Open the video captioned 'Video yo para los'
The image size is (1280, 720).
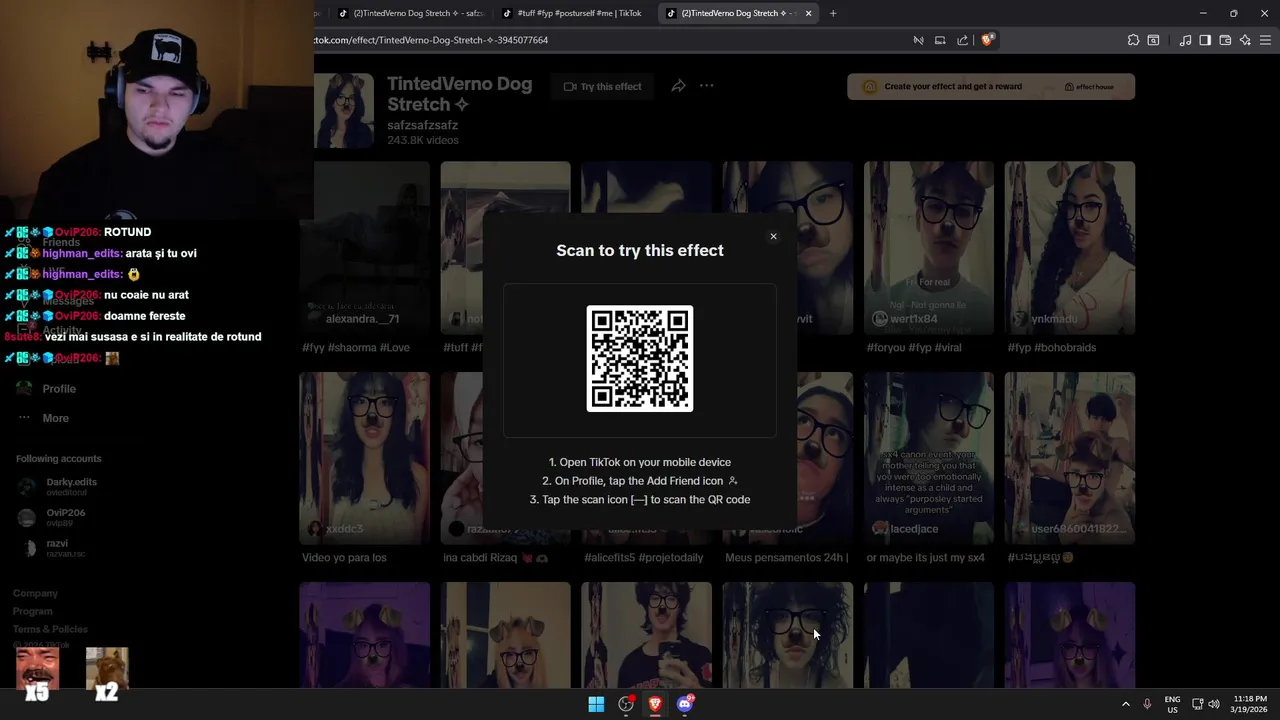click(364, 458)
